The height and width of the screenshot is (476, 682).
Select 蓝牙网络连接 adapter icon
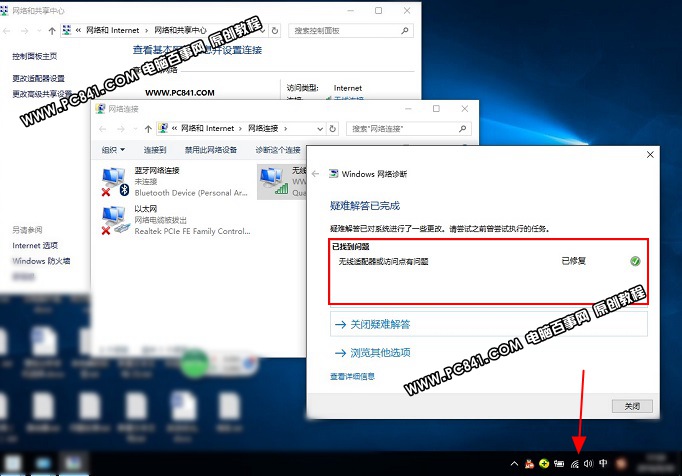coord(115,182)
